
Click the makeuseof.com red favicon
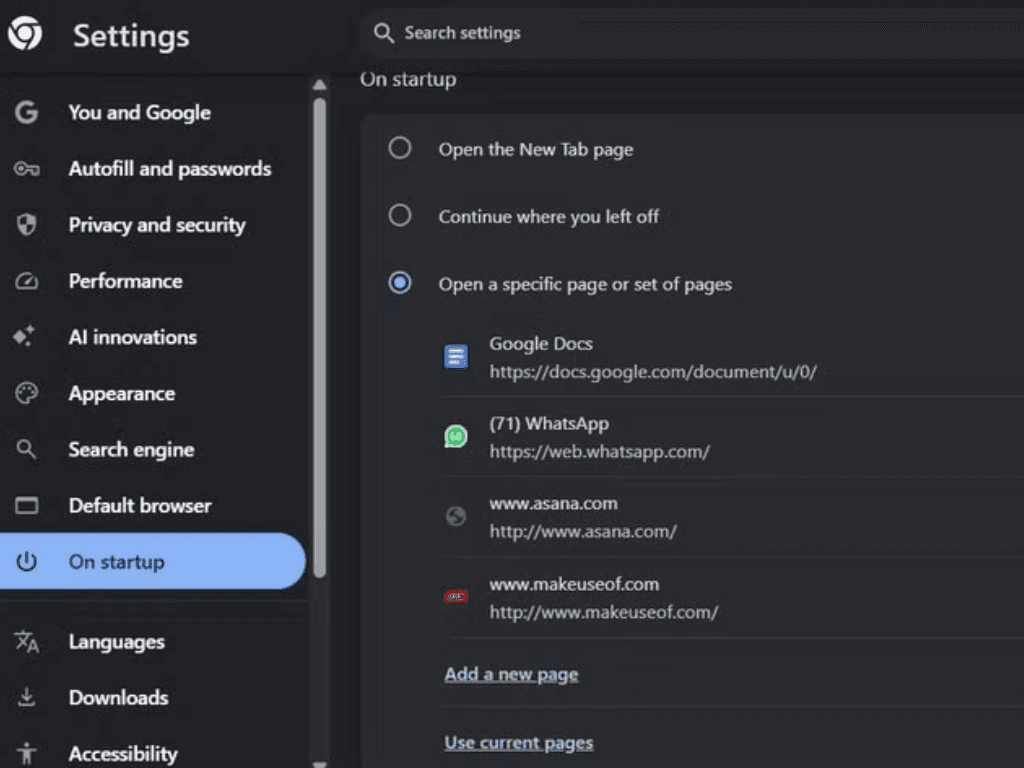(456, 597)
